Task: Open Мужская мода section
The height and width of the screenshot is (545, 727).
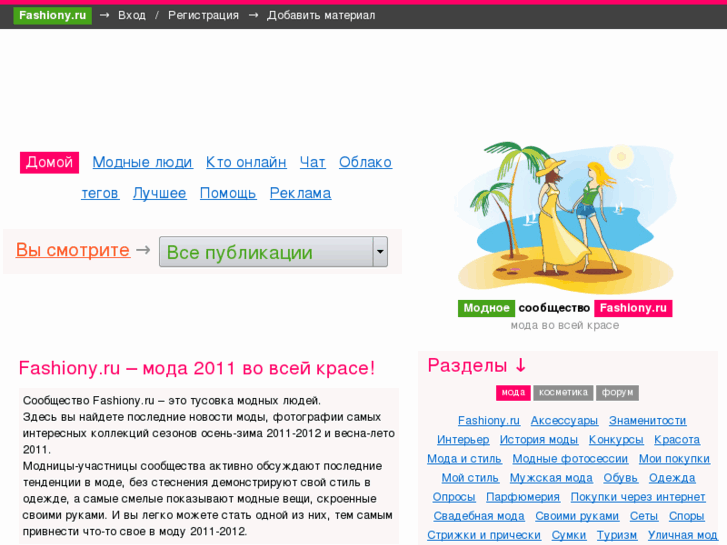Action: point(551,477)
